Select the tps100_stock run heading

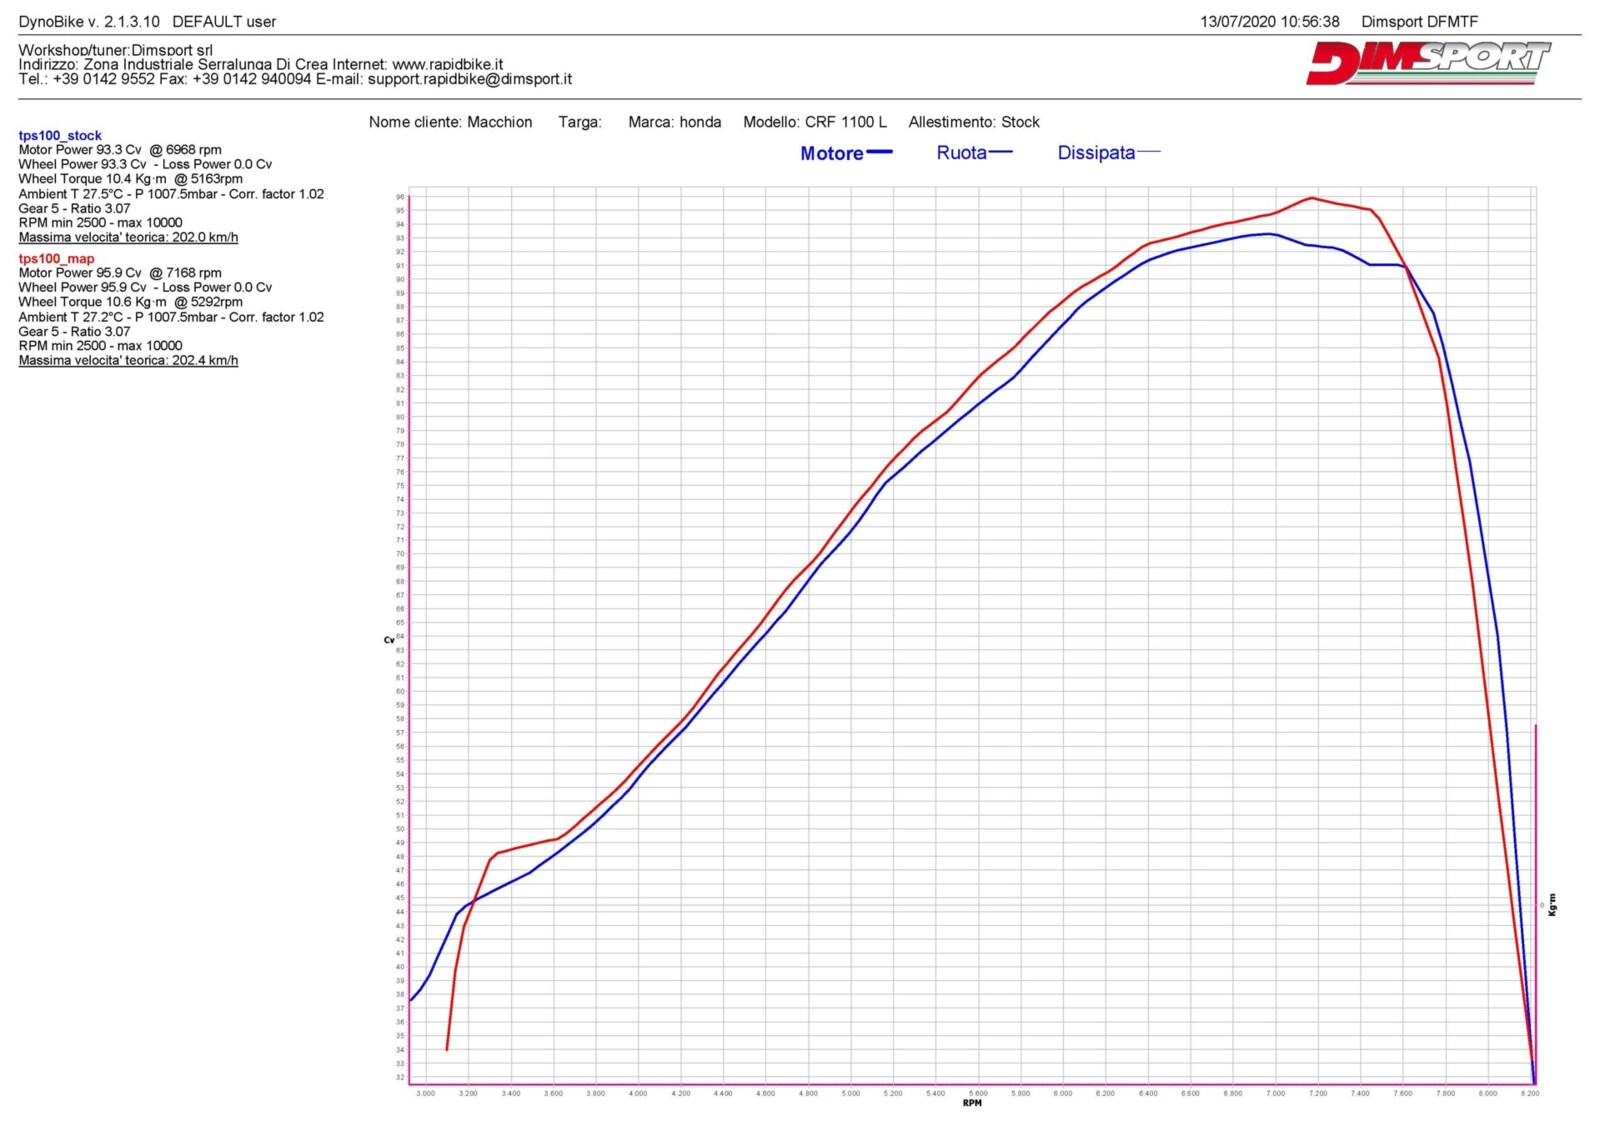point(60,135)
